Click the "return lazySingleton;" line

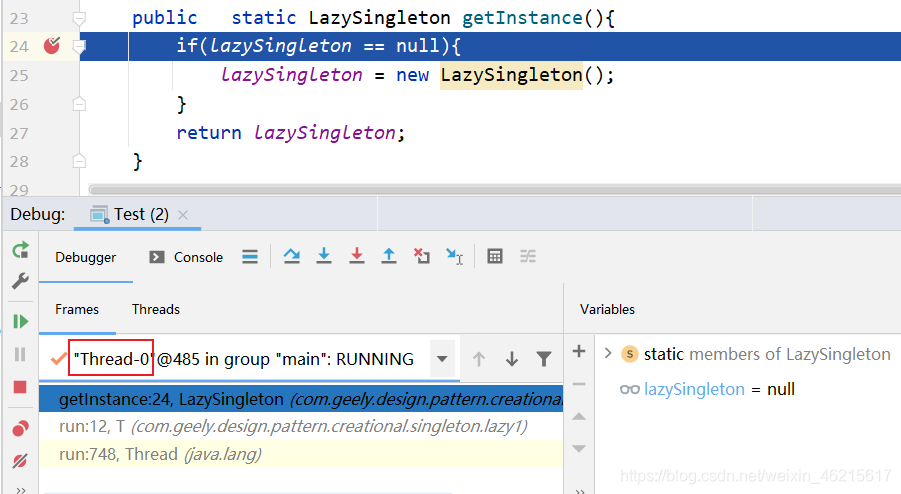[291, 133]
